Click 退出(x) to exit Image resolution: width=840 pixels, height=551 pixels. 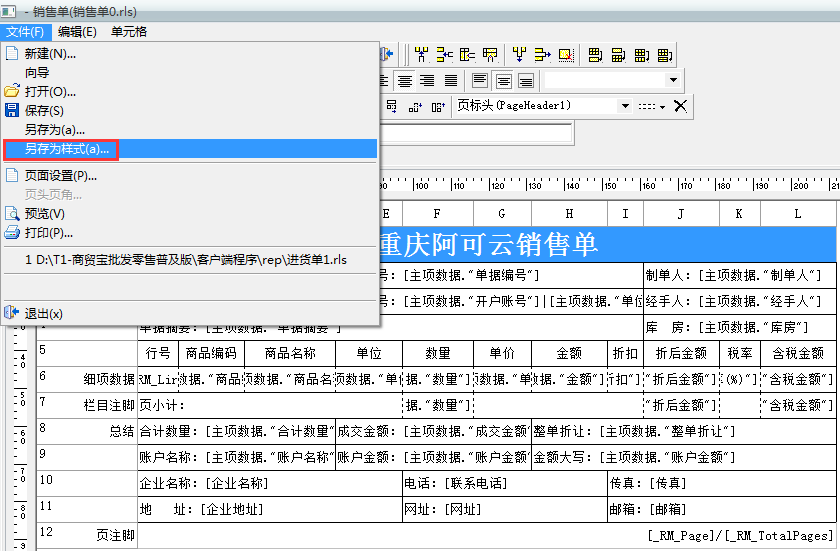coord(44,313)
